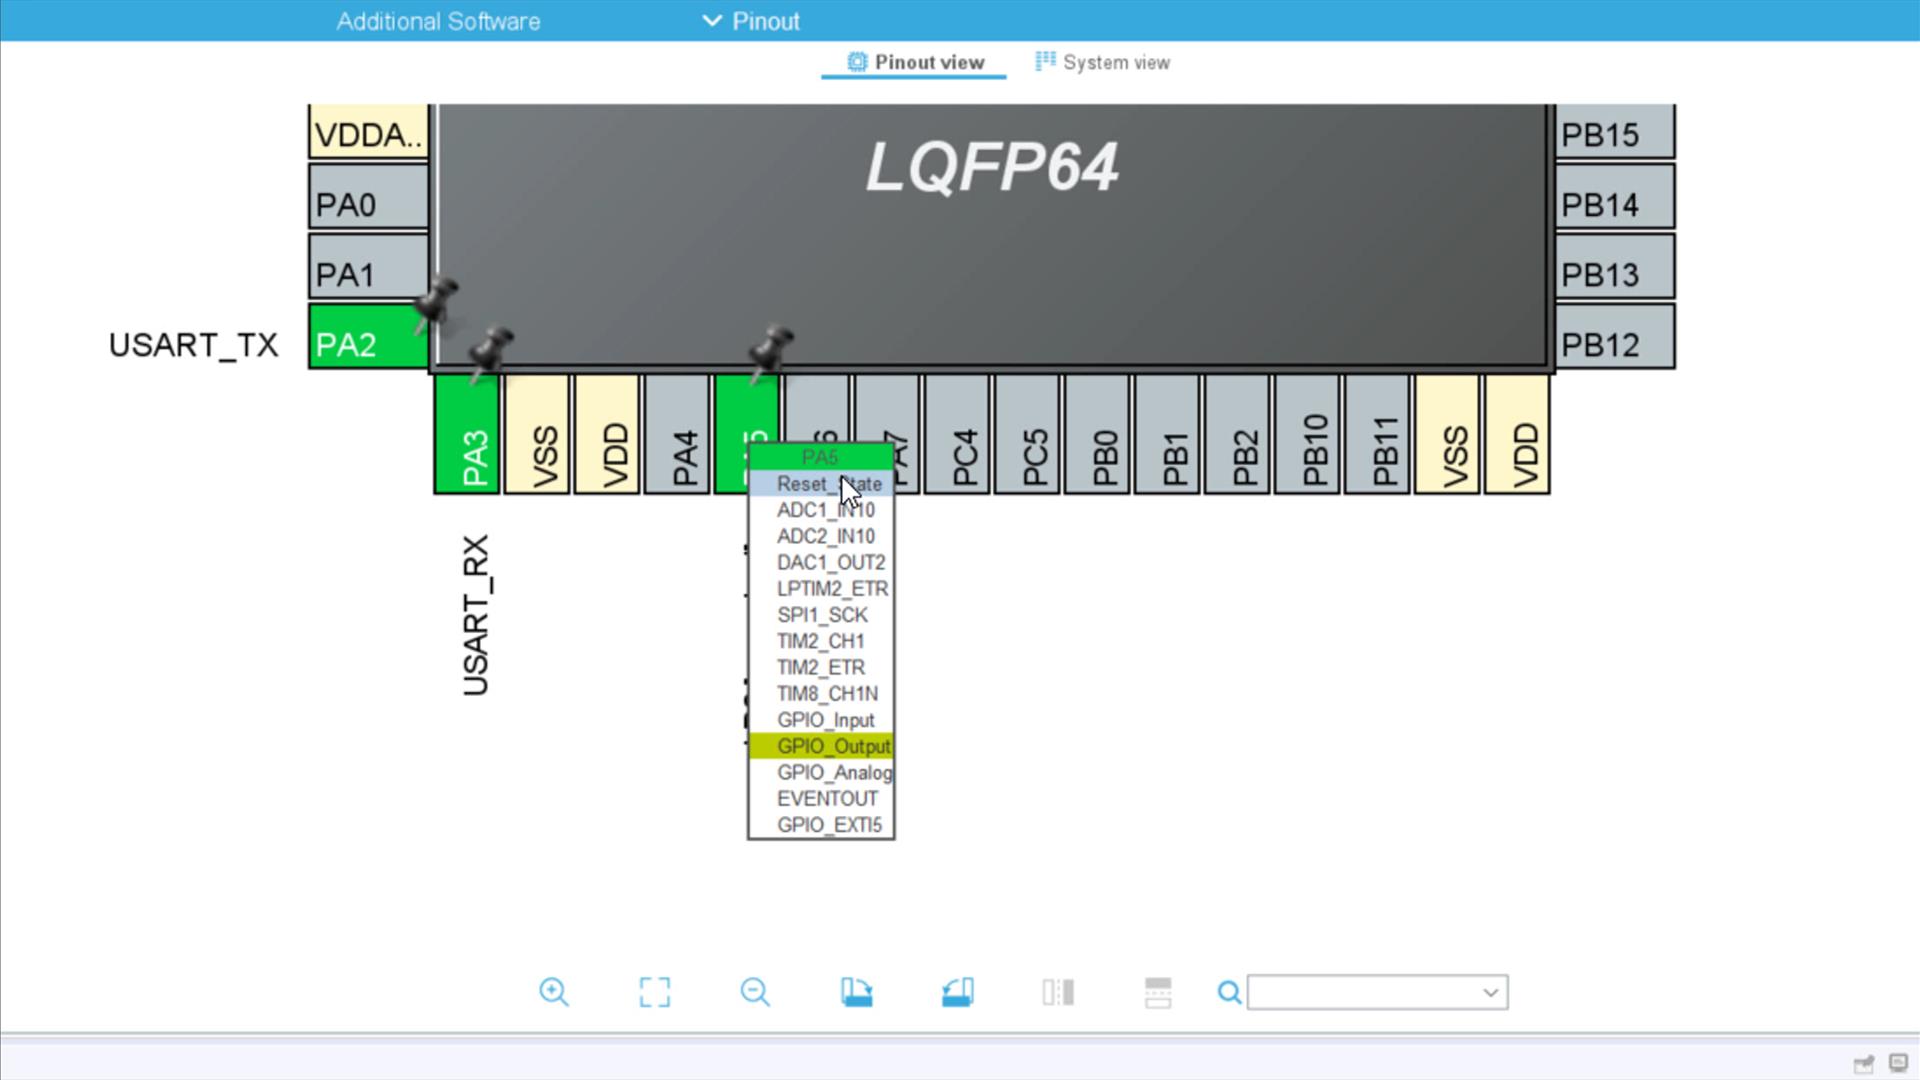The height and width of the screenshot is (1080, 1920).
Task: Expand the pin search dropdown
Action: point(1491,992)
